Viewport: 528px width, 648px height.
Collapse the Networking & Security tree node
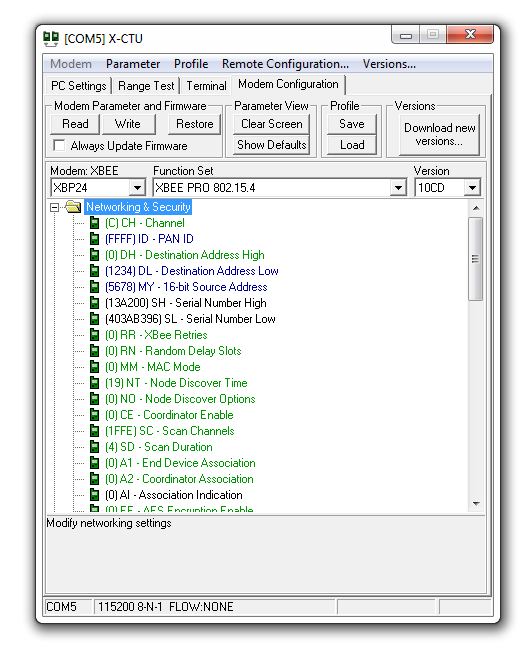point(55,207)
